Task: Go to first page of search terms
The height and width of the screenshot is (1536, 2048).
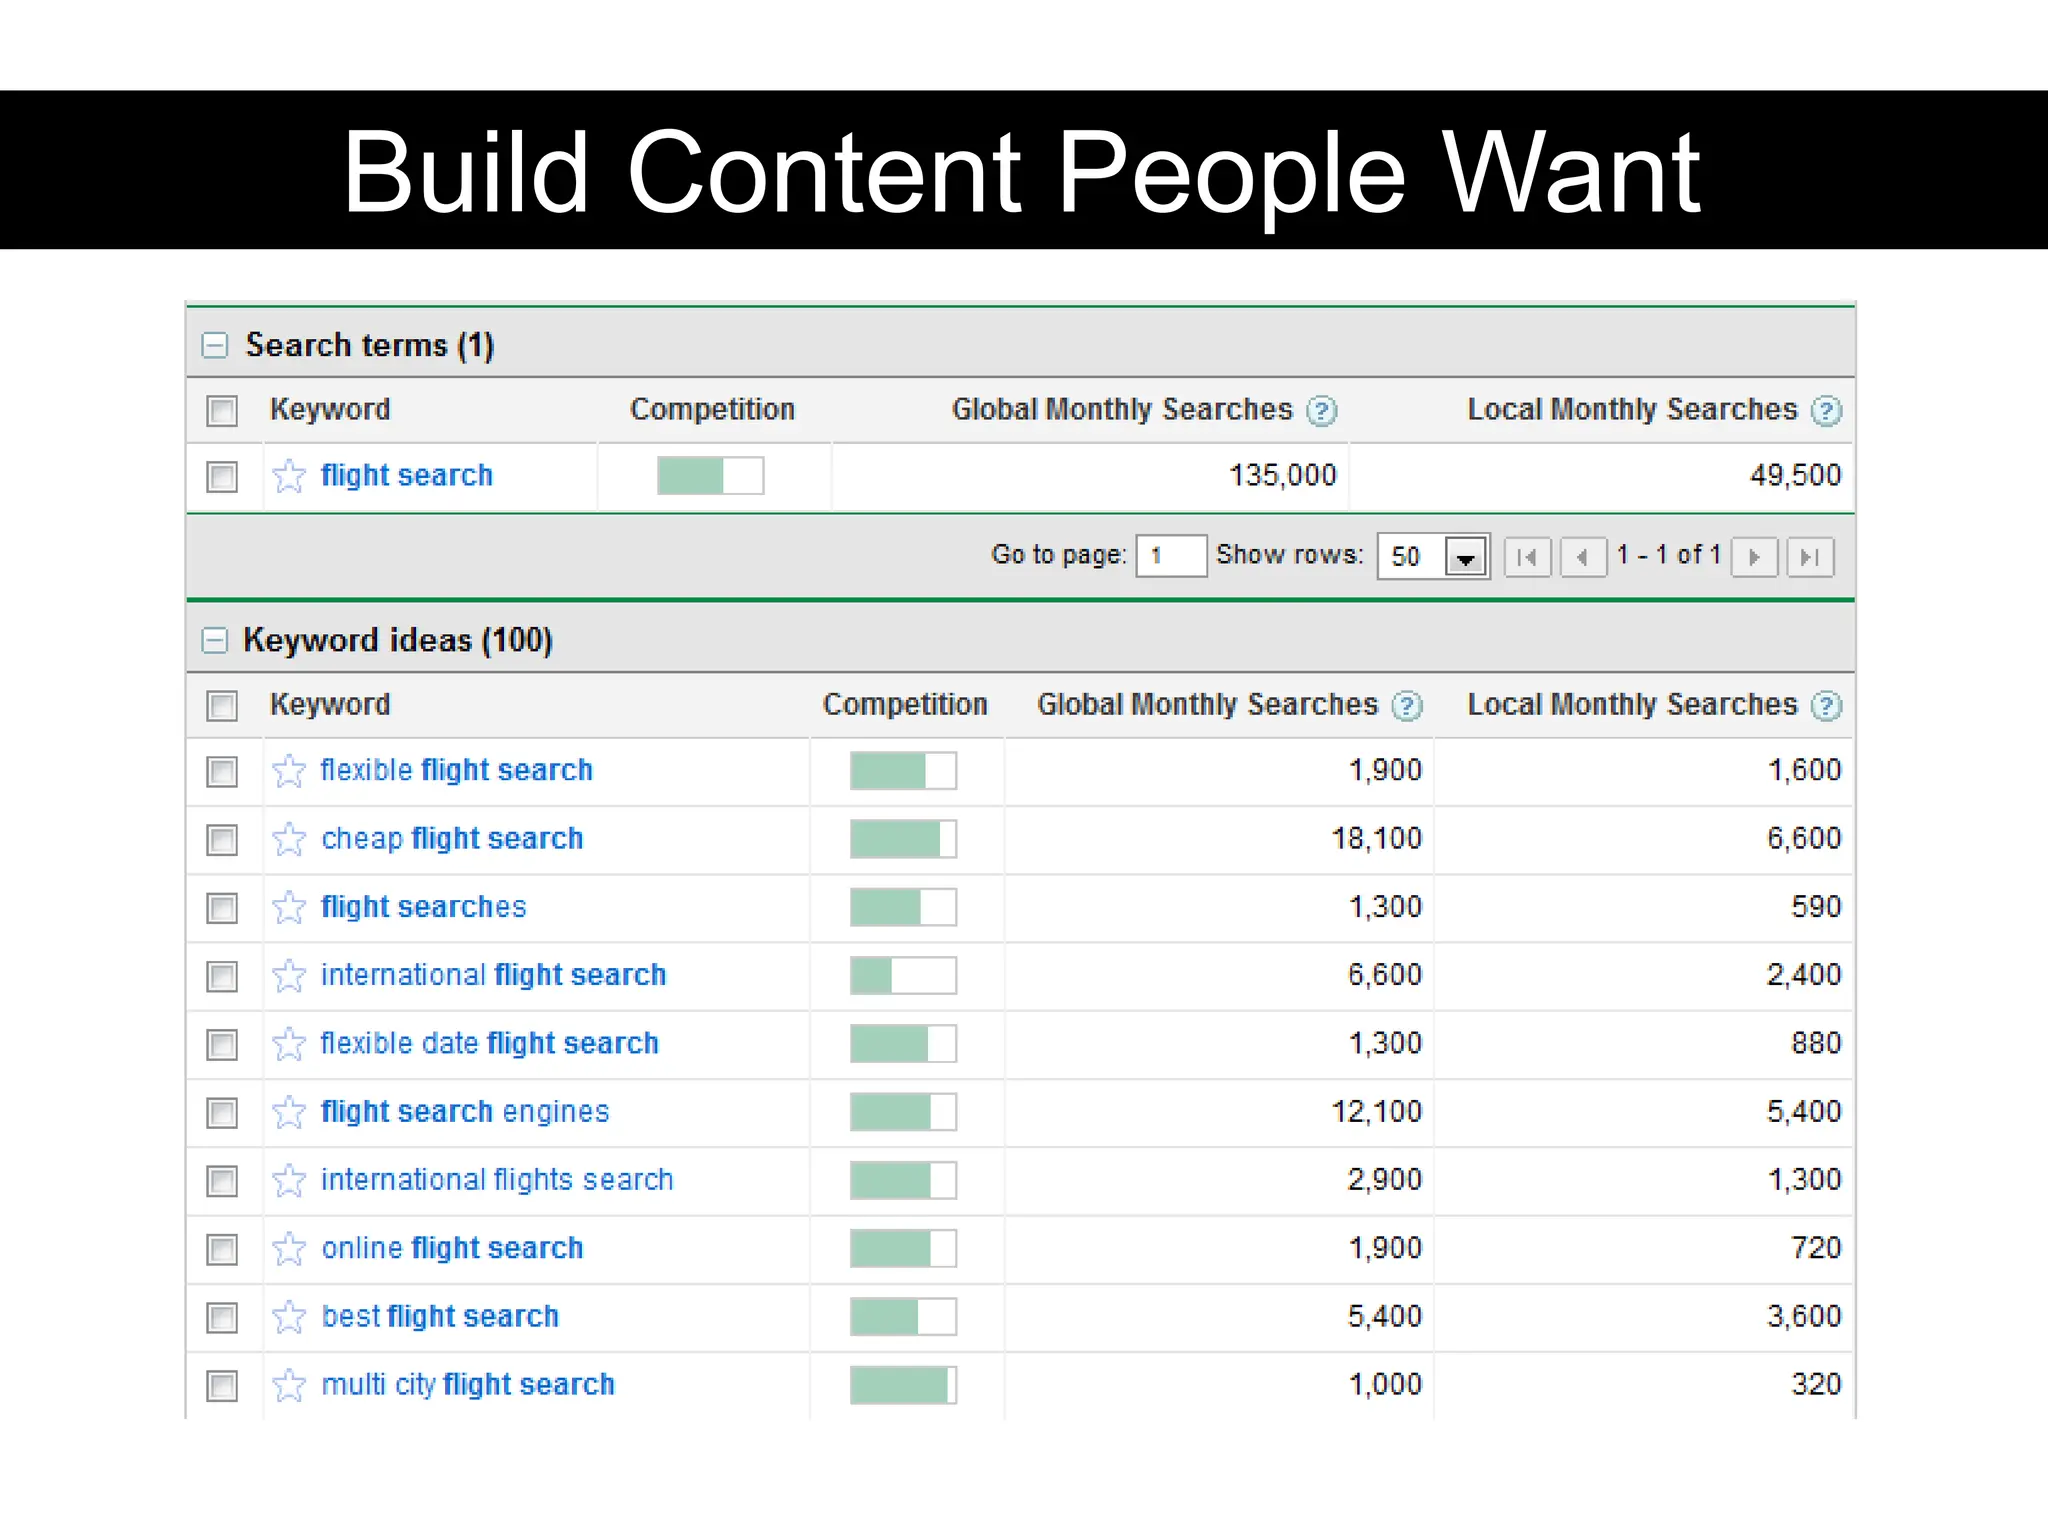Action: point(1528,557)
